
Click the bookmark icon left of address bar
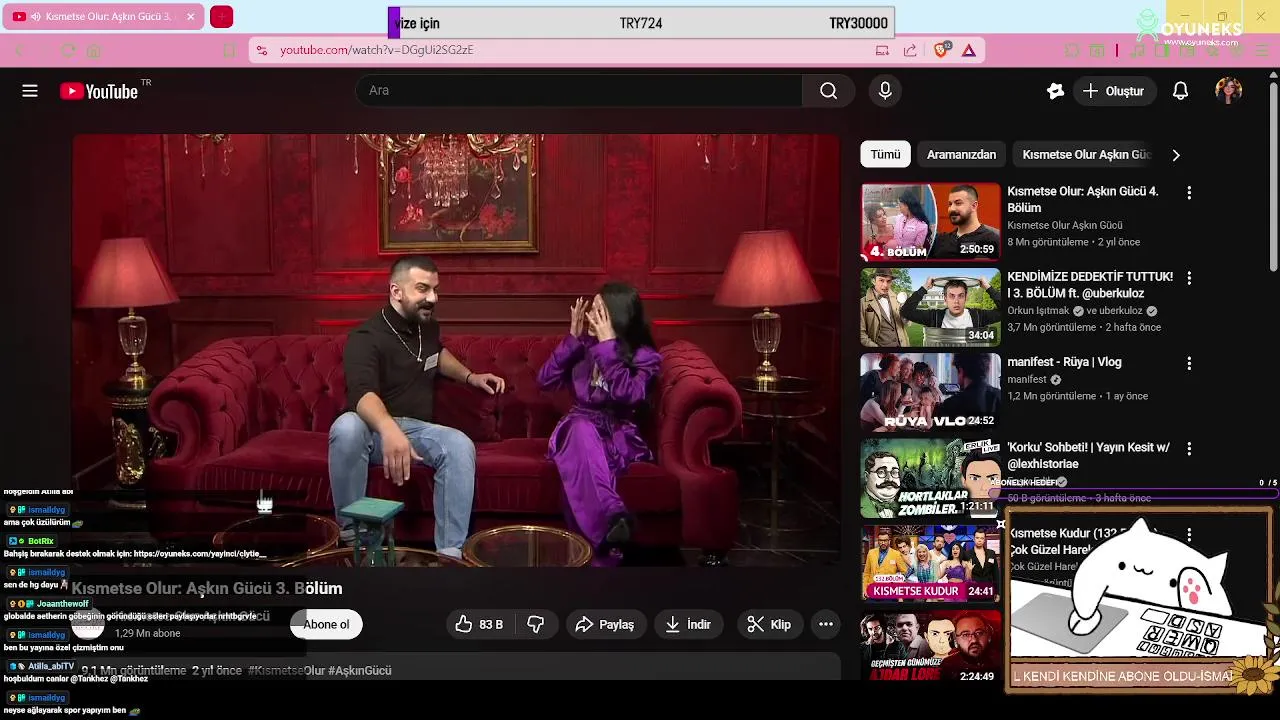pyautogui.click(x=229, y=50)
